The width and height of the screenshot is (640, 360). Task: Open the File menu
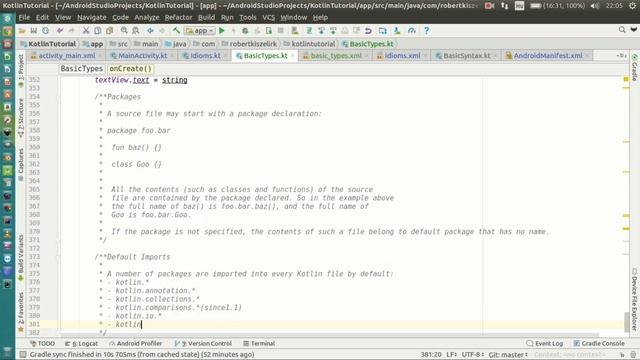pyautogui.click(x=24, y=18)
